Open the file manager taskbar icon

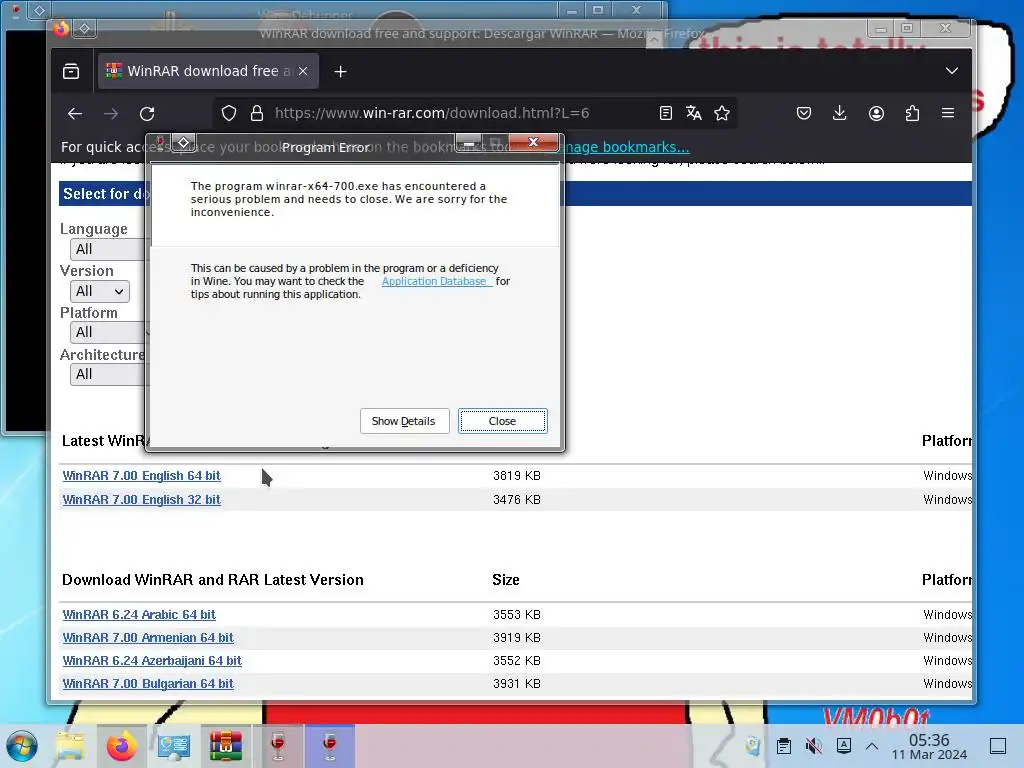pos(70,746)
